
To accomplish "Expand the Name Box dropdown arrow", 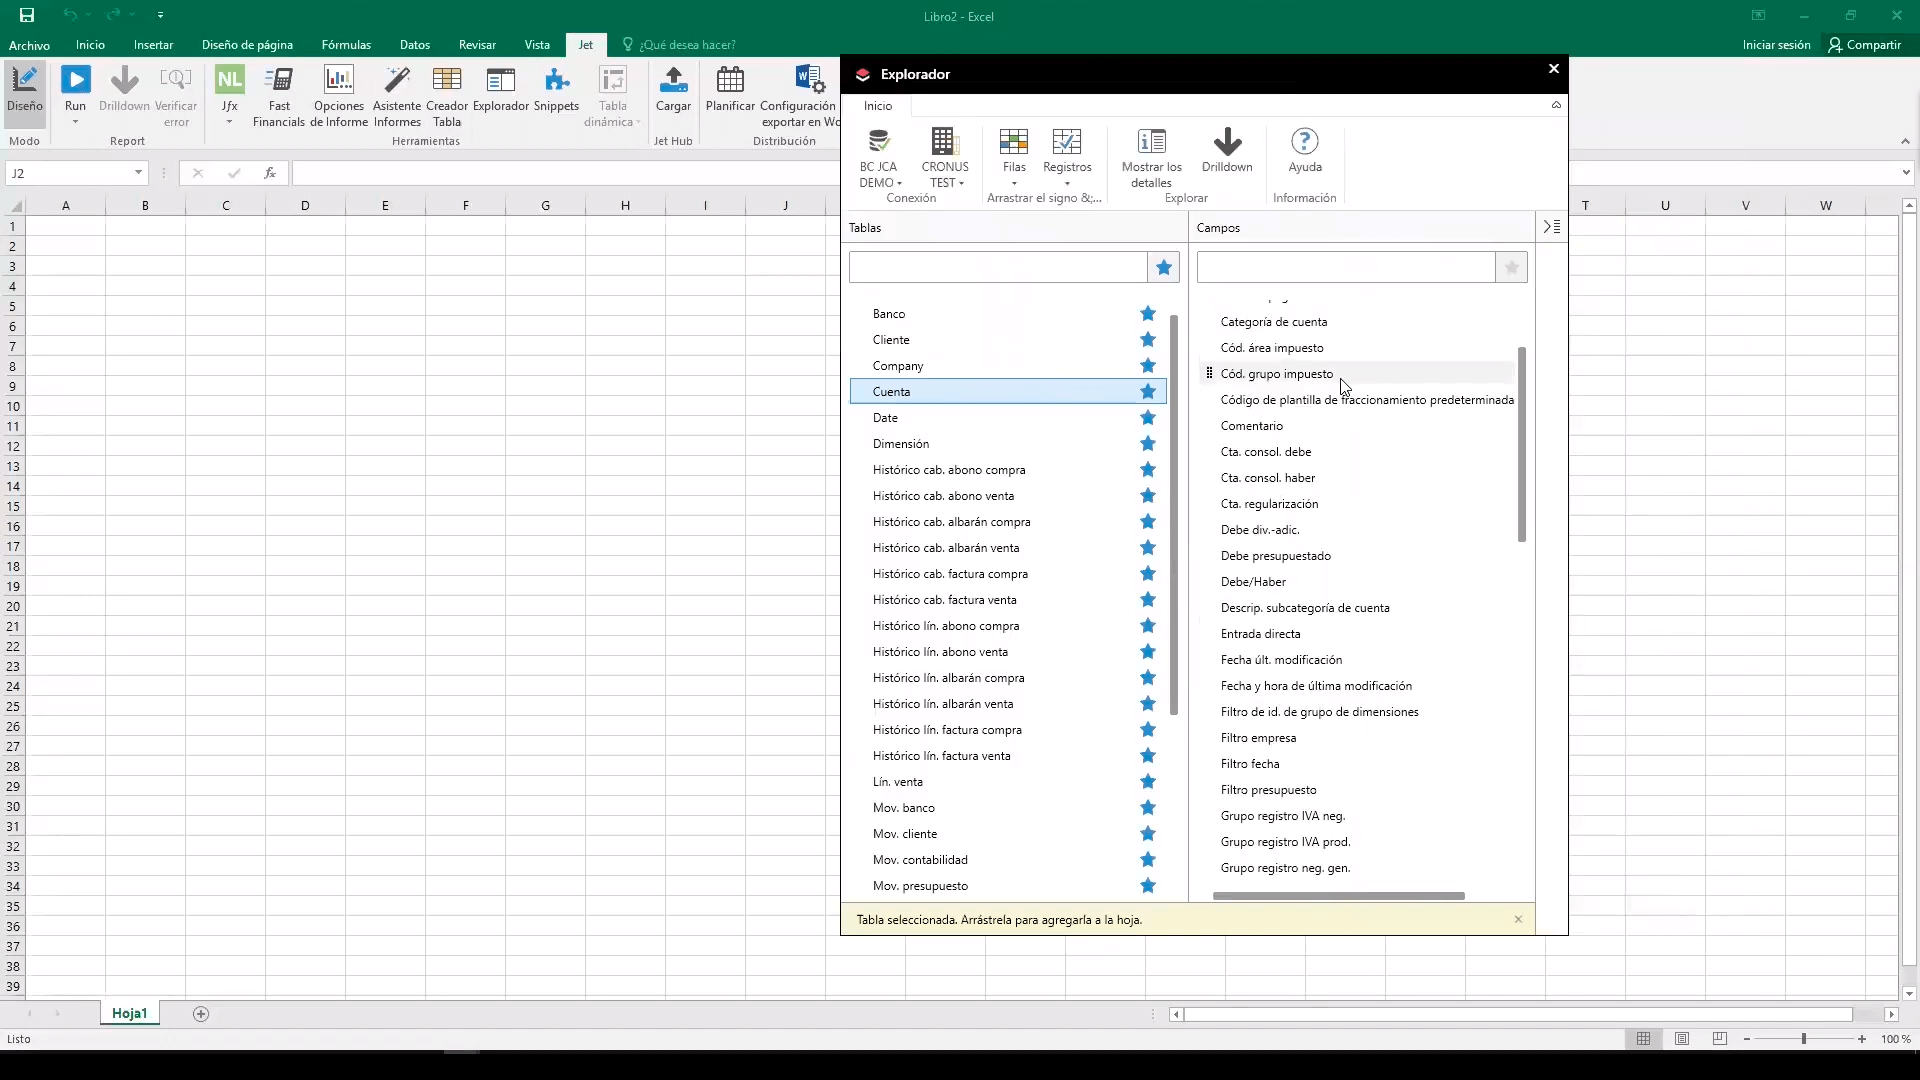I will pyautogui.click(x=138, y=173).
